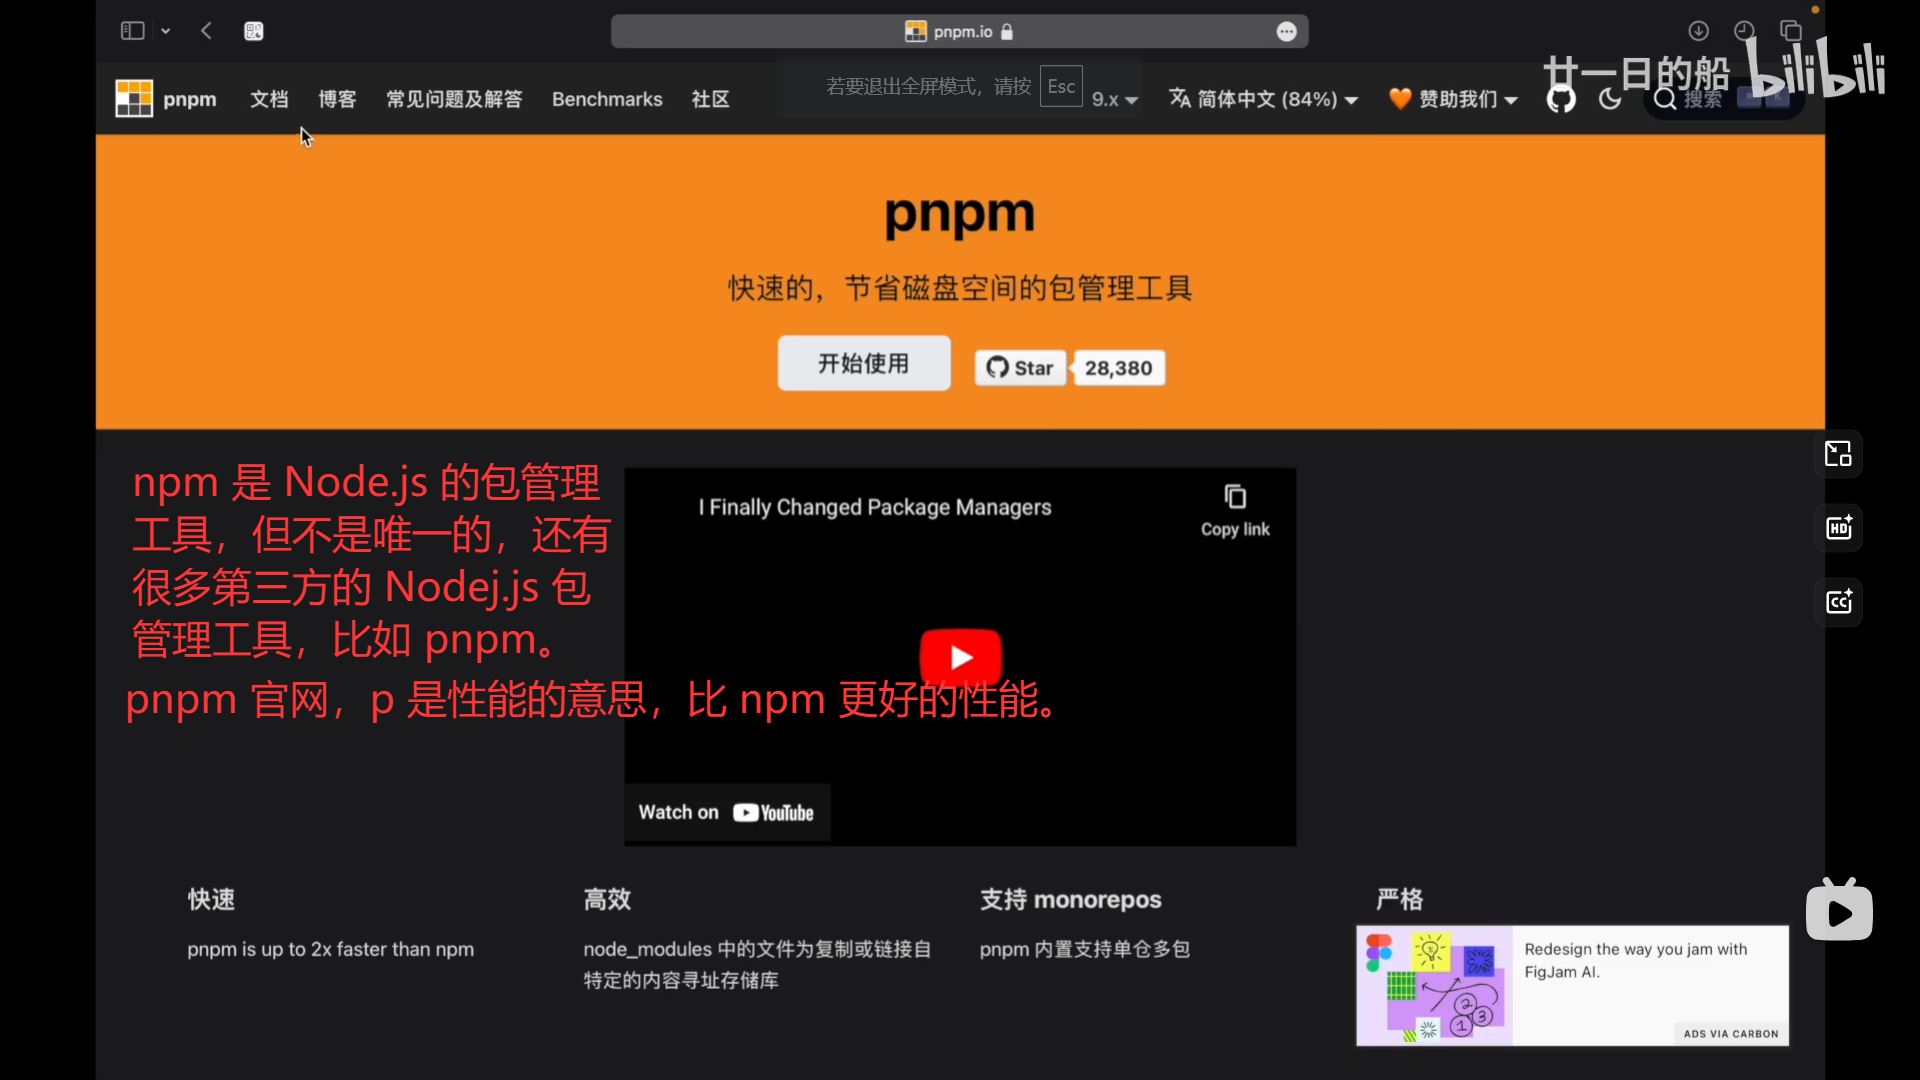The height and width of the screenshot is (1080, 1920).
Task: Open the FigJam AI Carbon ad thumbnail
Action: [x=1434, y=985]
